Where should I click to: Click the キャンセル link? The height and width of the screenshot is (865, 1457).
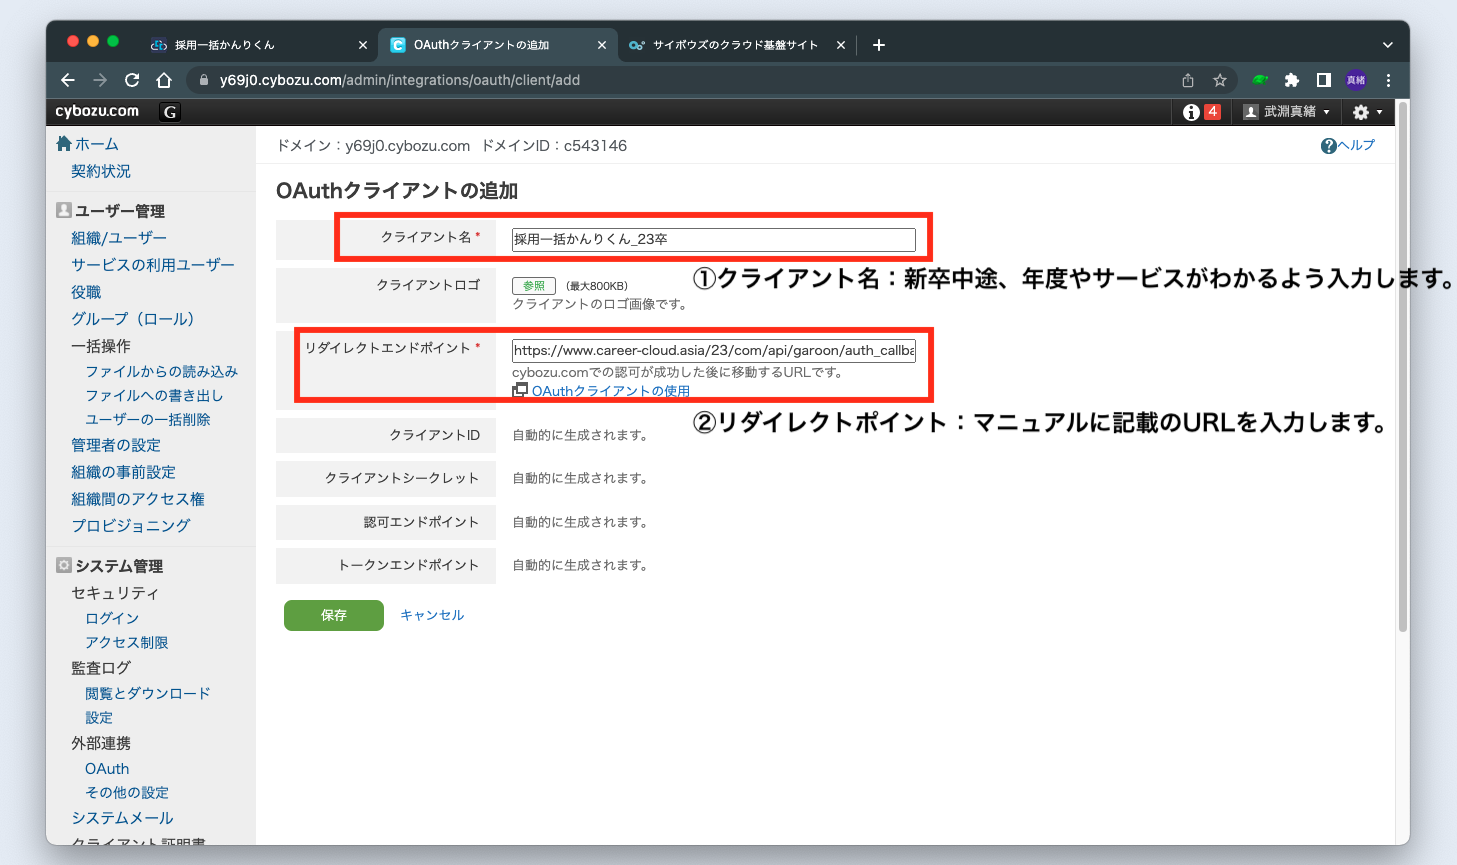click(x=432, y=615)
